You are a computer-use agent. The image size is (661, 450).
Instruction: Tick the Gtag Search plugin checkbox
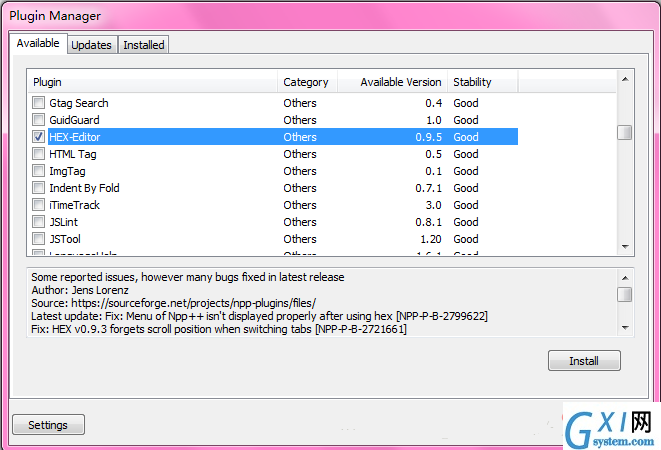[x=38, y=102]
